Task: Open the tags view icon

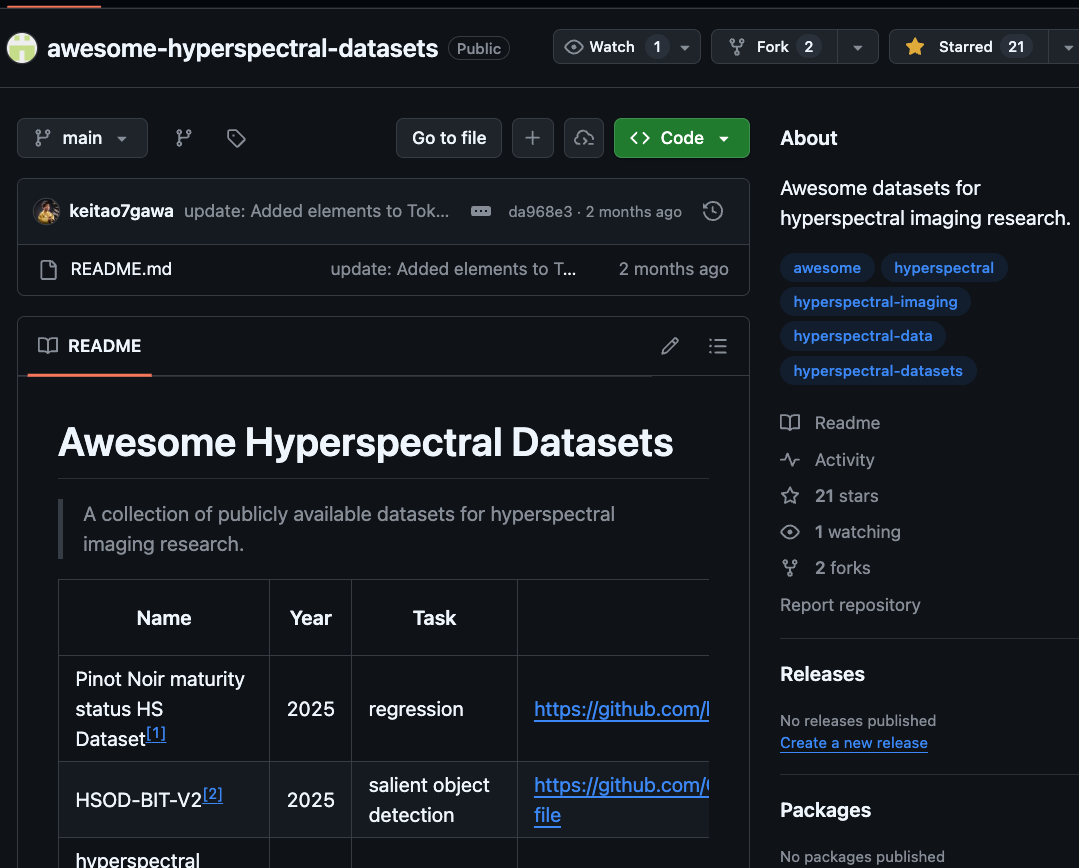Action: tap(236, 138)
